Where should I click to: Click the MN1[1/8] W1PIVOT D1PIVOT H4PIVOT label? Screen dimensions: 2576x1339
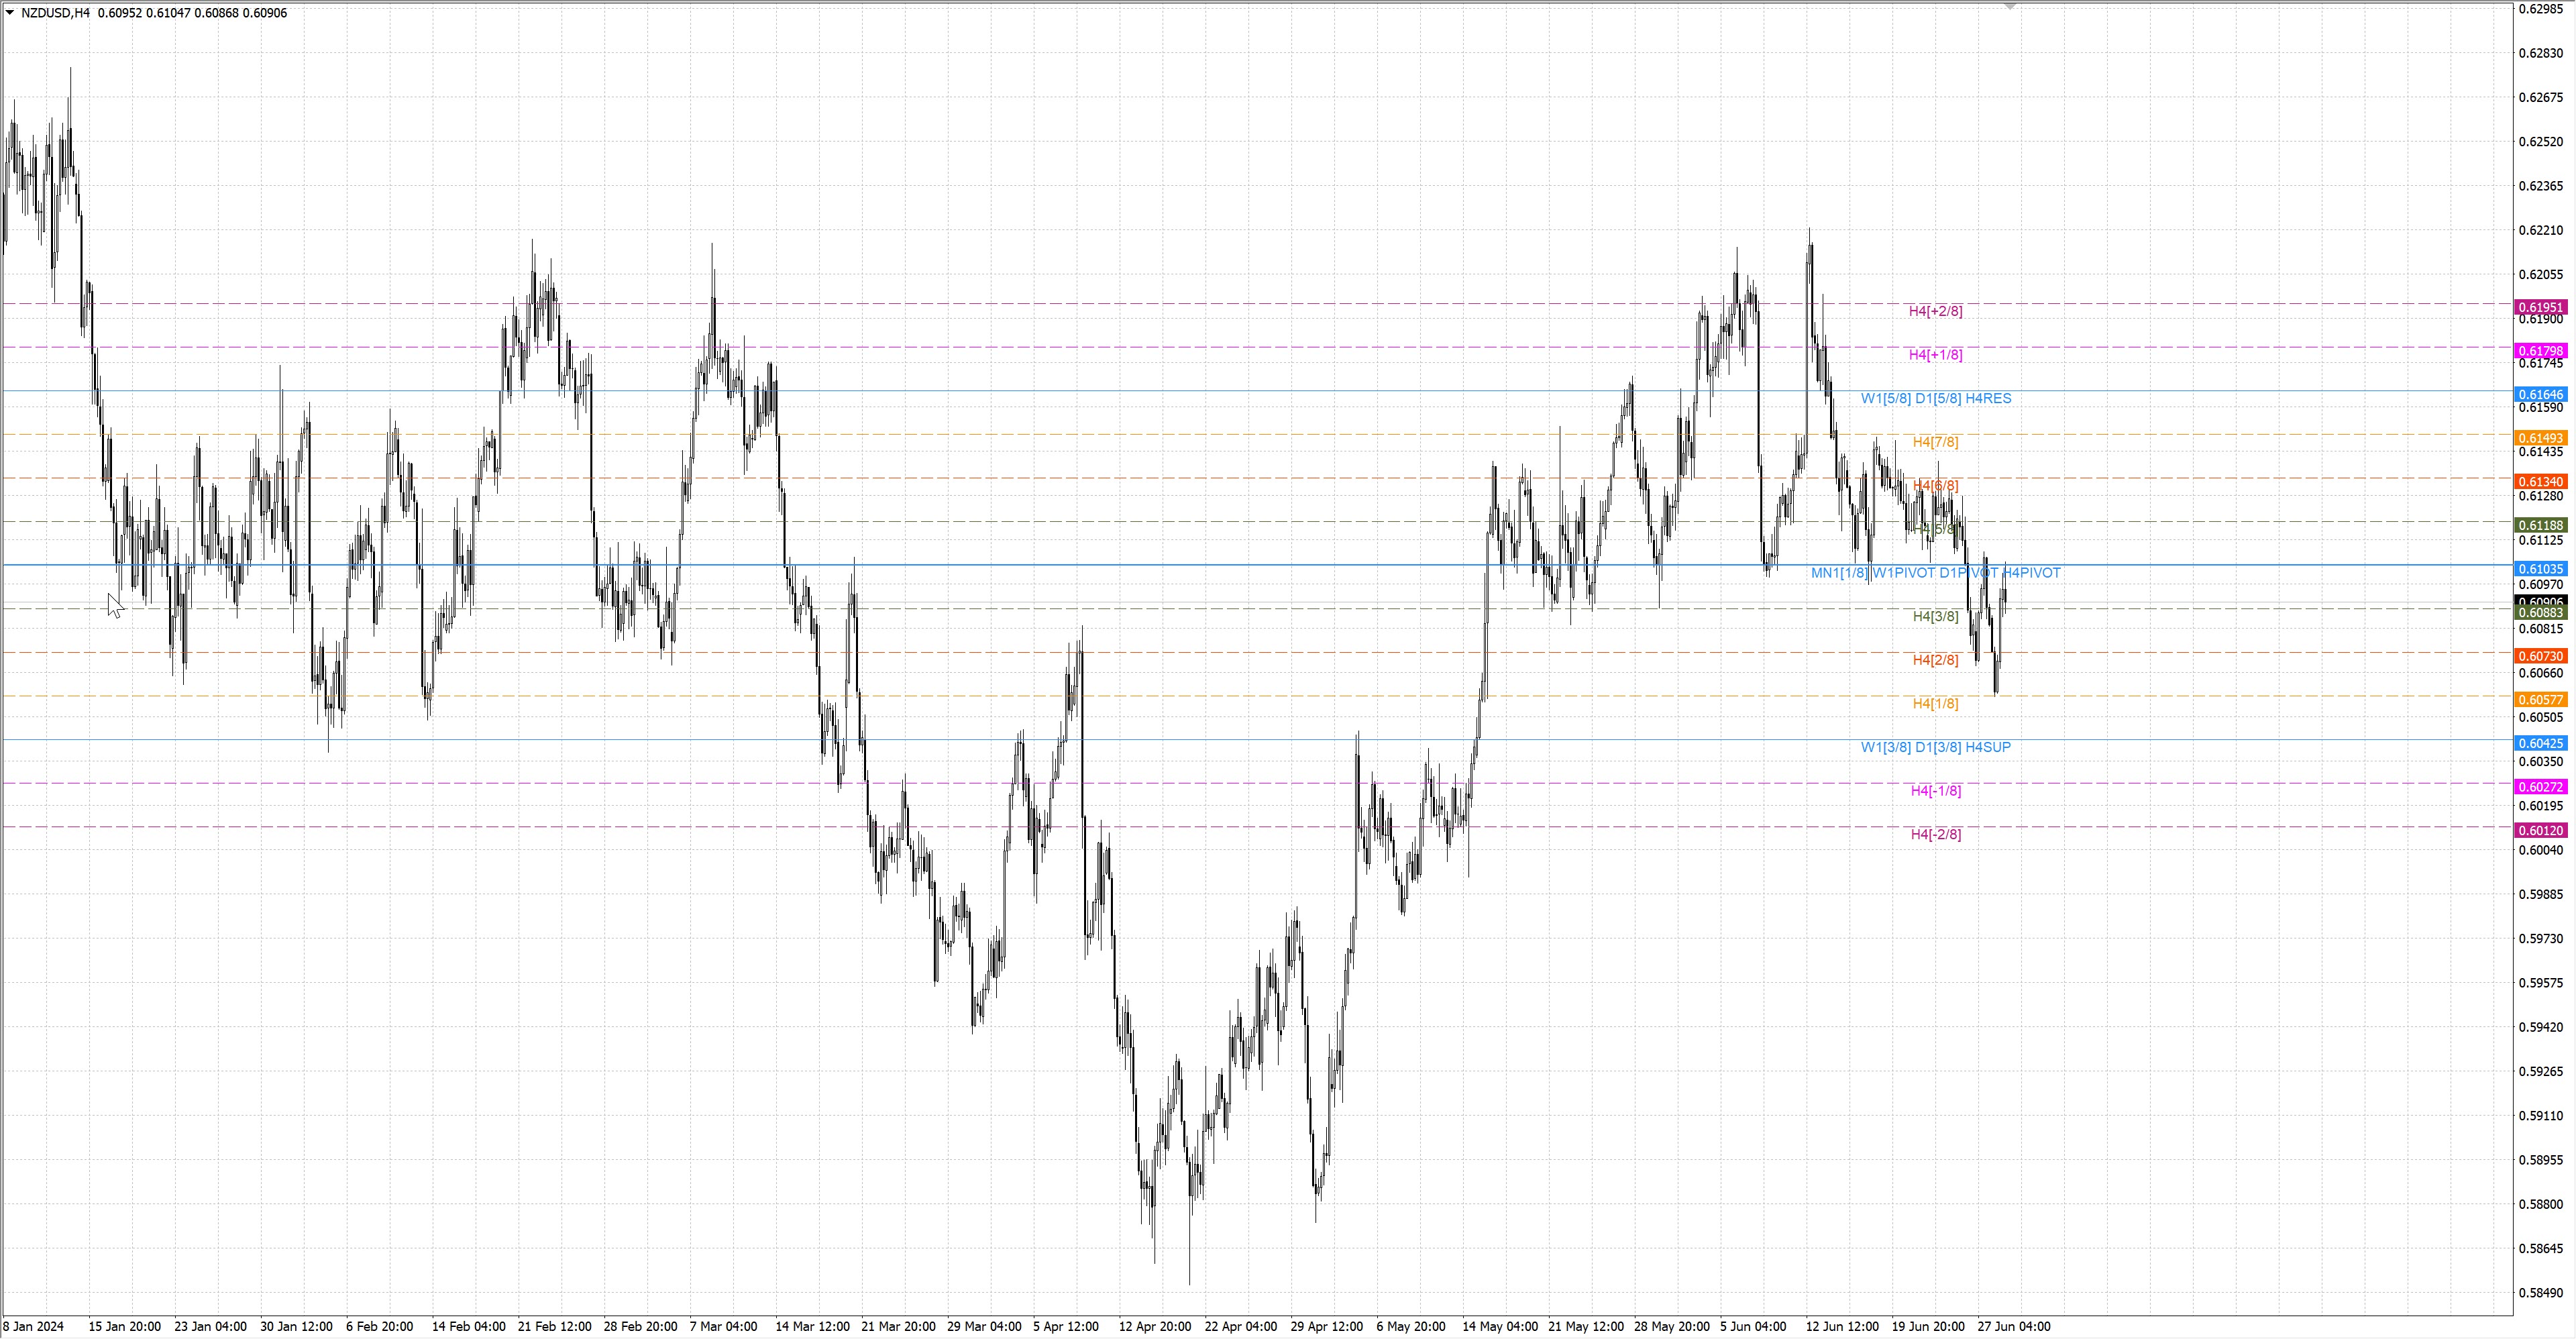coord(1935,573)
